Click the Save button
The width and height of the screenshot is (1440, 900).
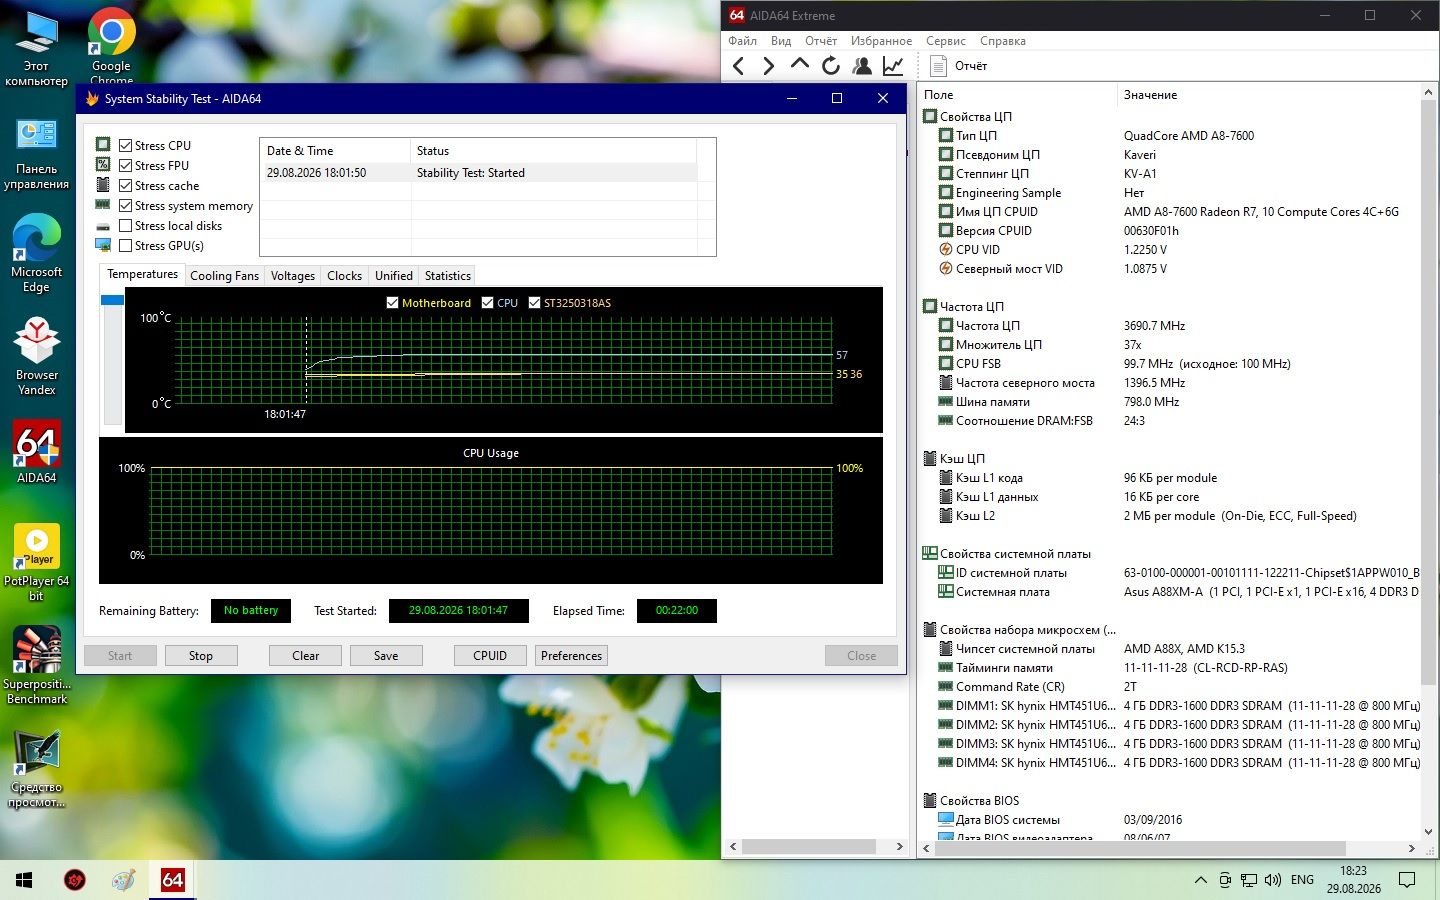pos(386,656)
